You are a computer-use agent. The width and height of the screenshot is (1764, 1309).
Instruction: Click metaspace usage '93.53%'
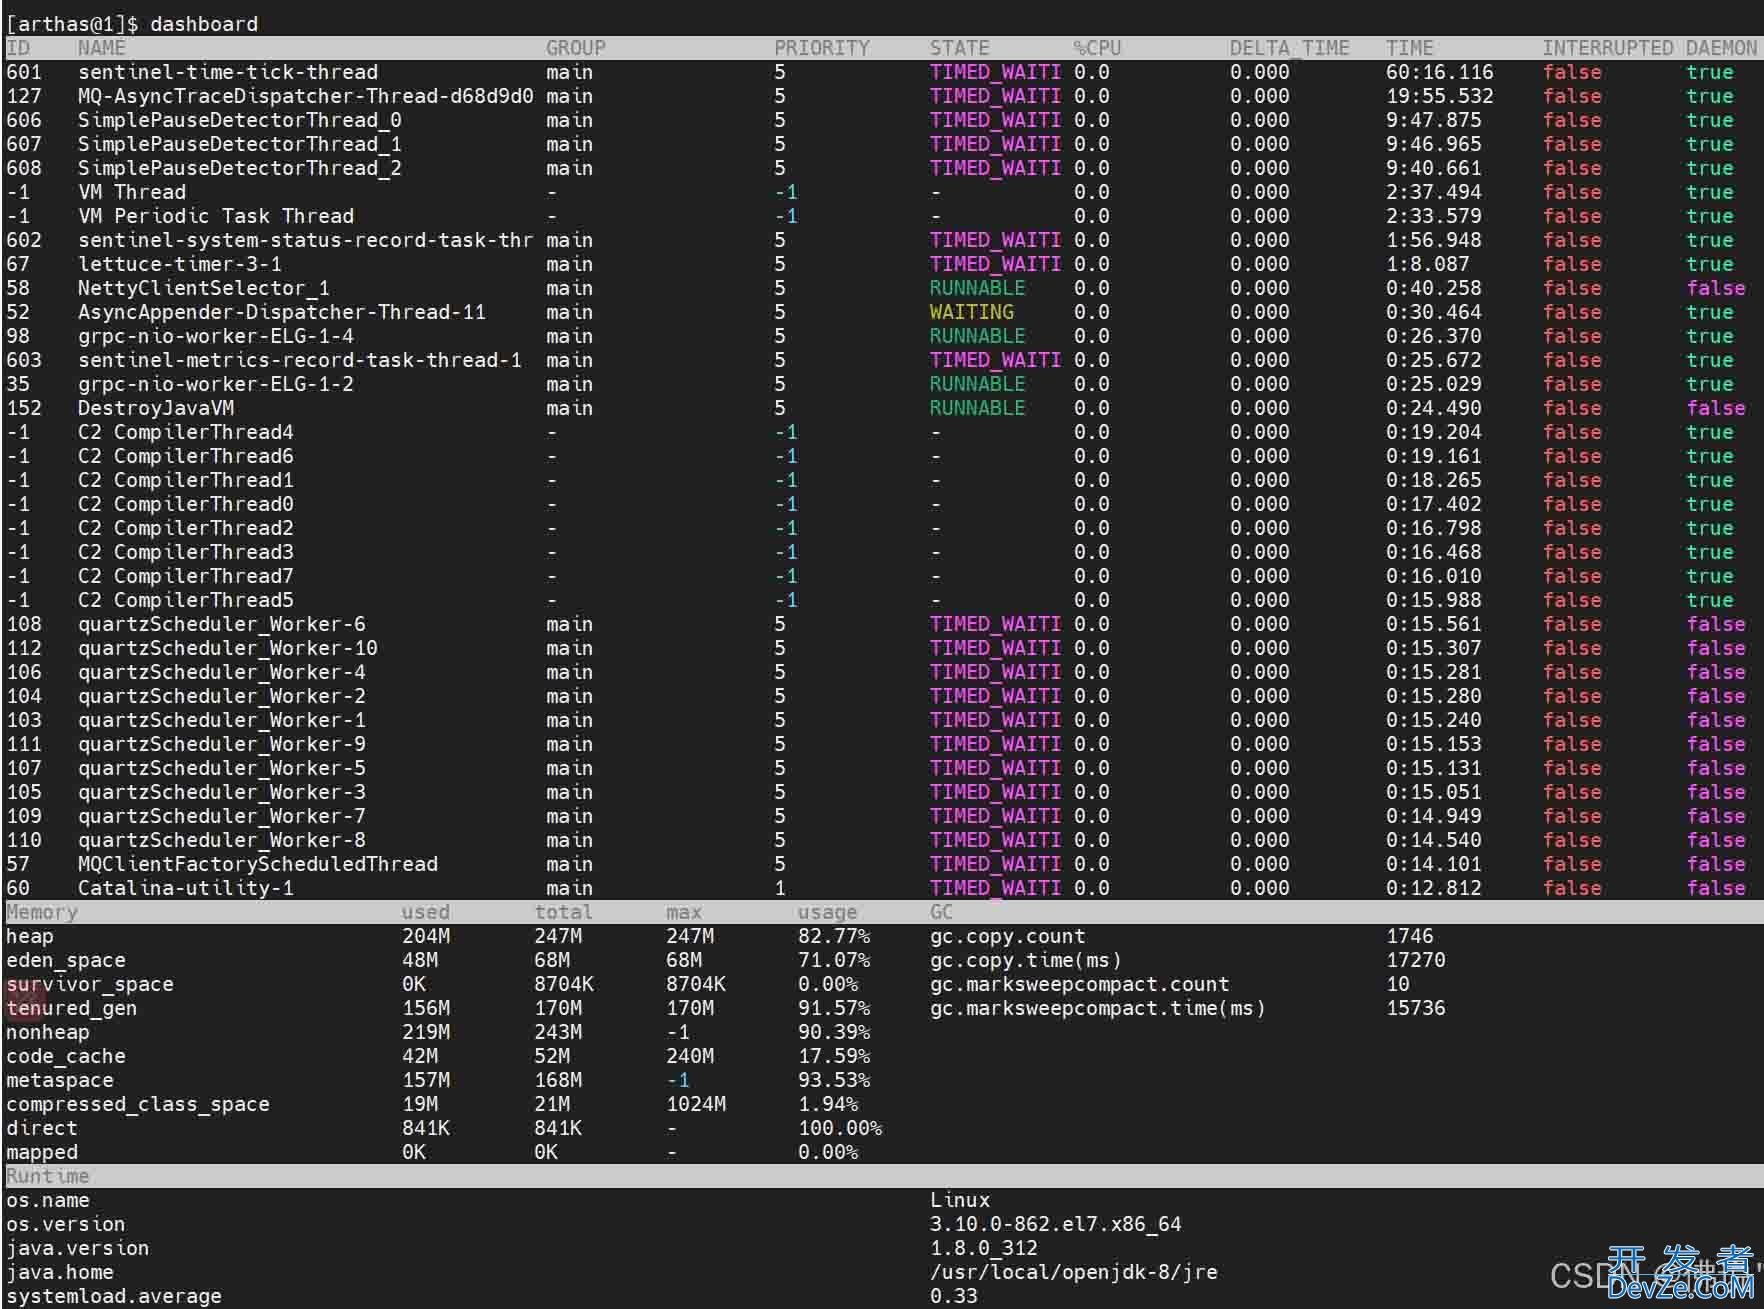[x=834, y=1080]
